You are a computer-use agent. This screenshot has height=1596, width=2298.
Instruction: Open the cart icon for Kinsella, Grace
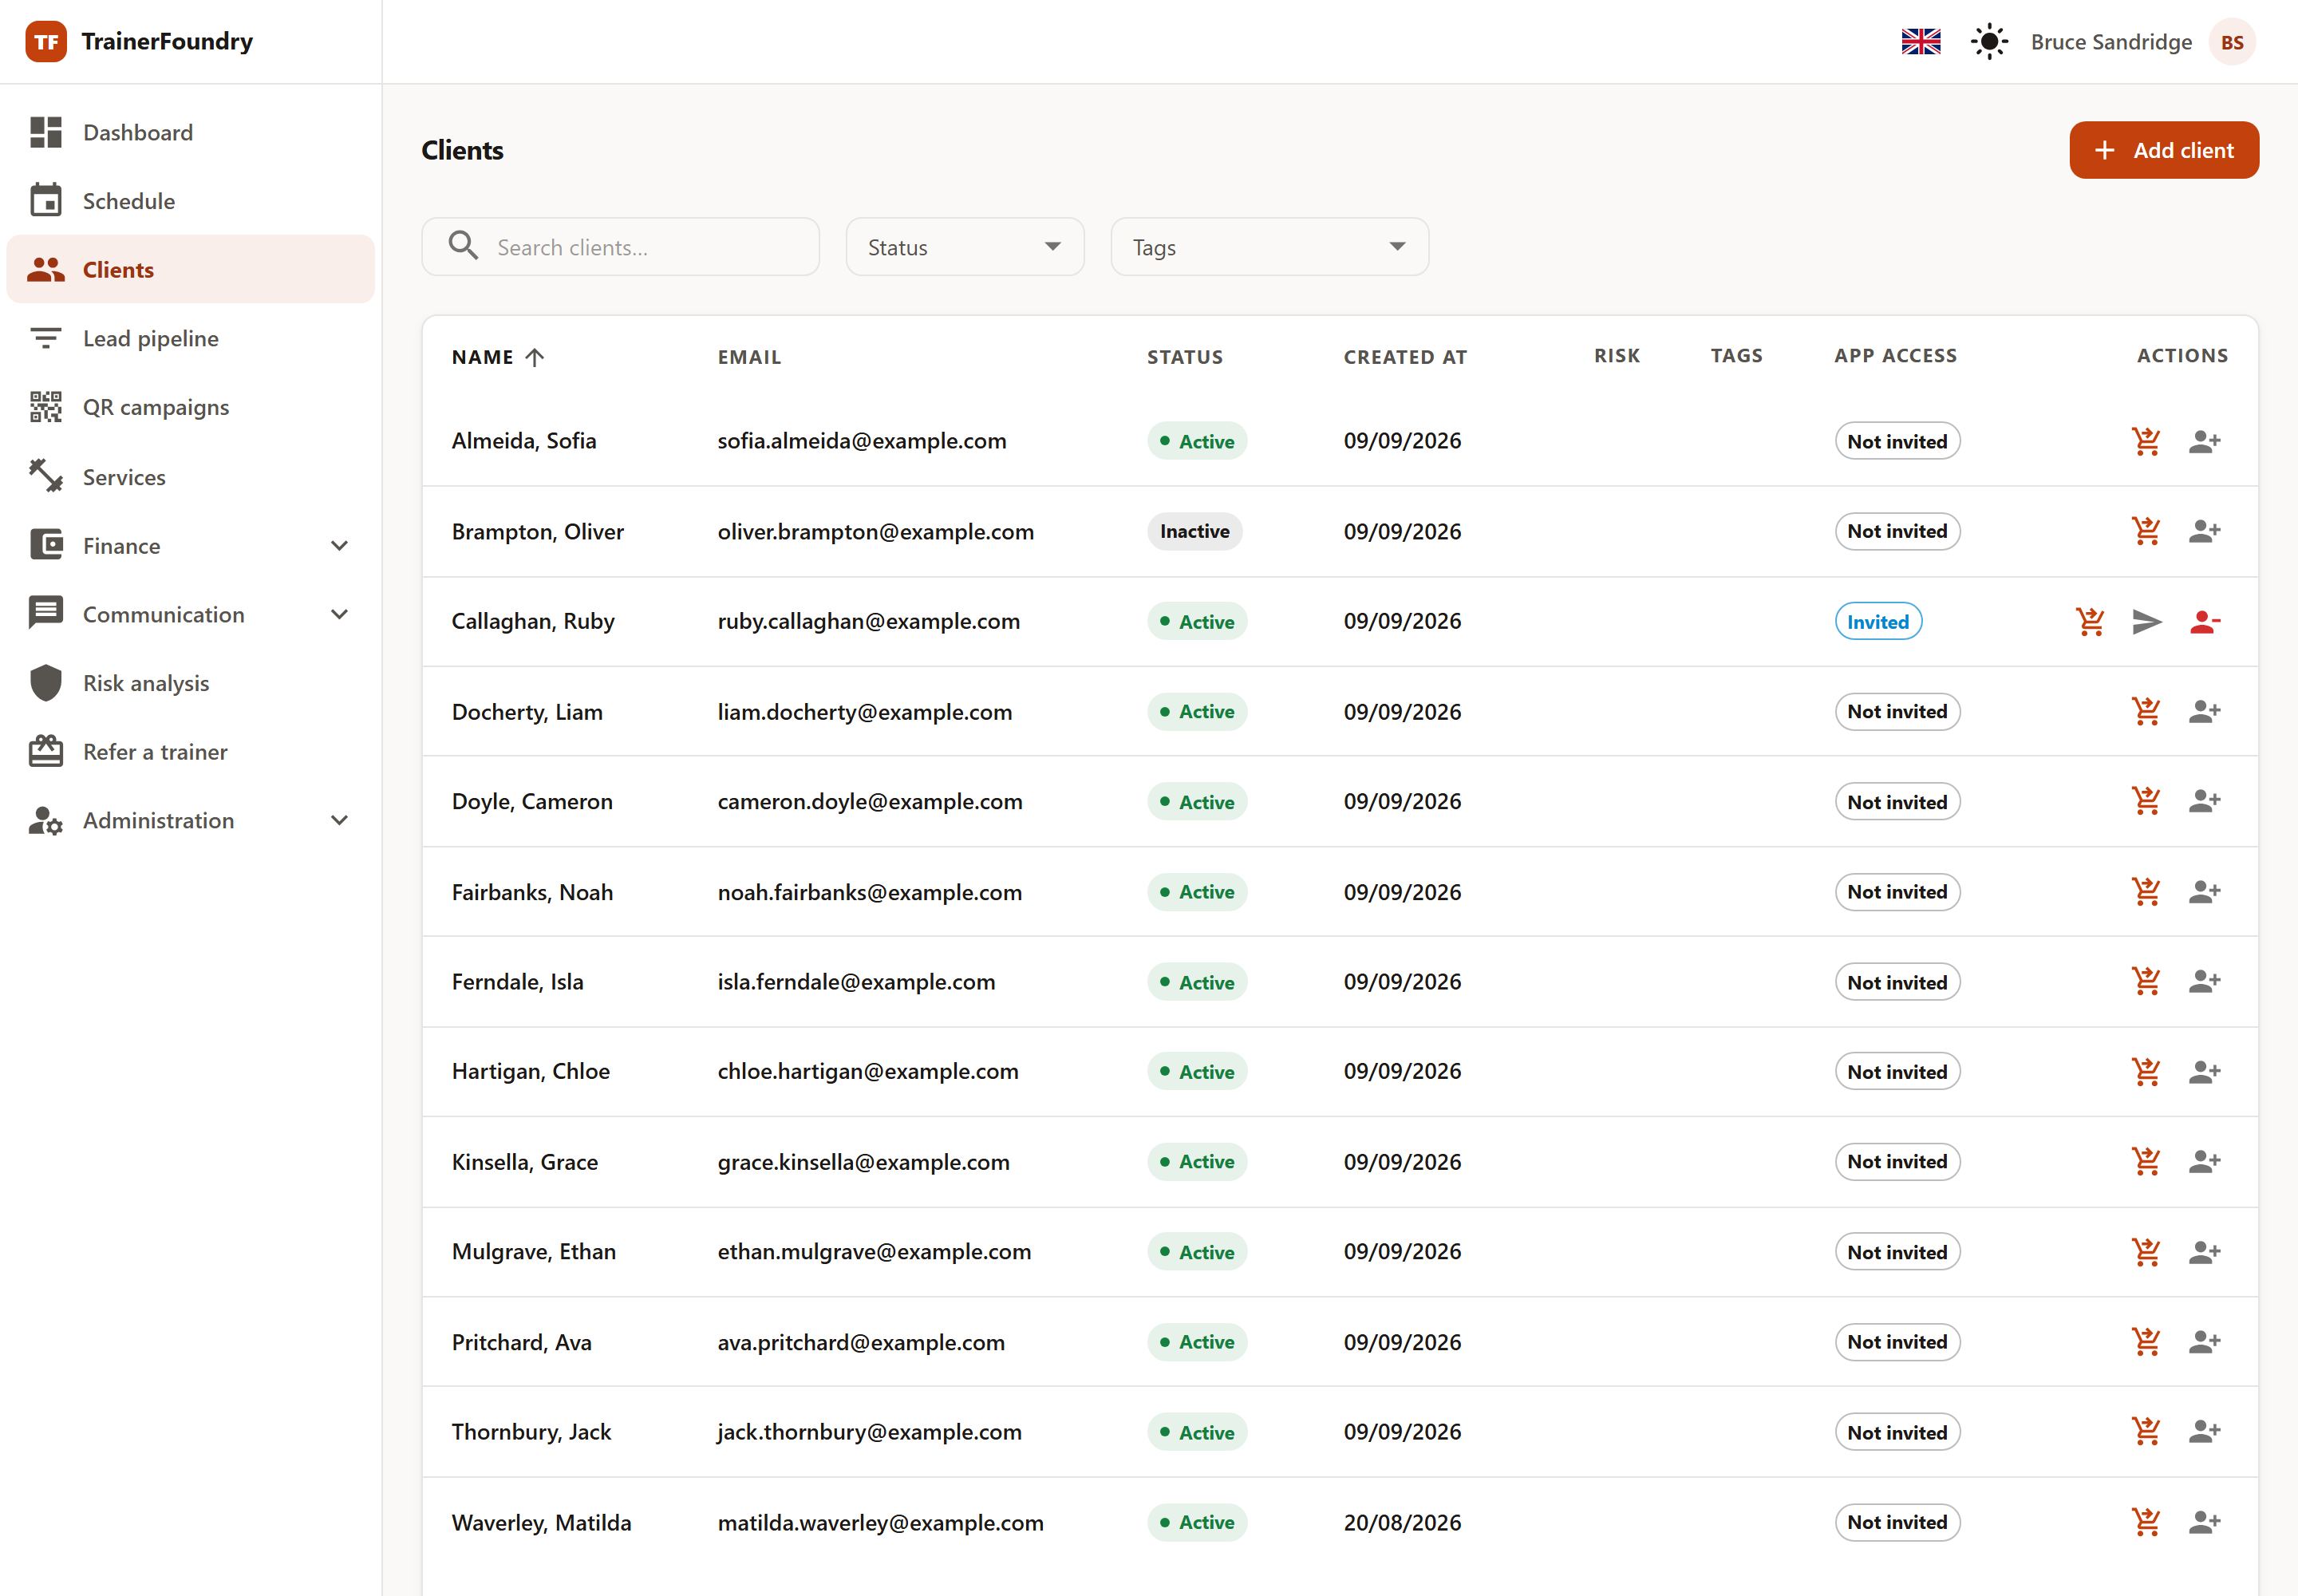2146,1161
